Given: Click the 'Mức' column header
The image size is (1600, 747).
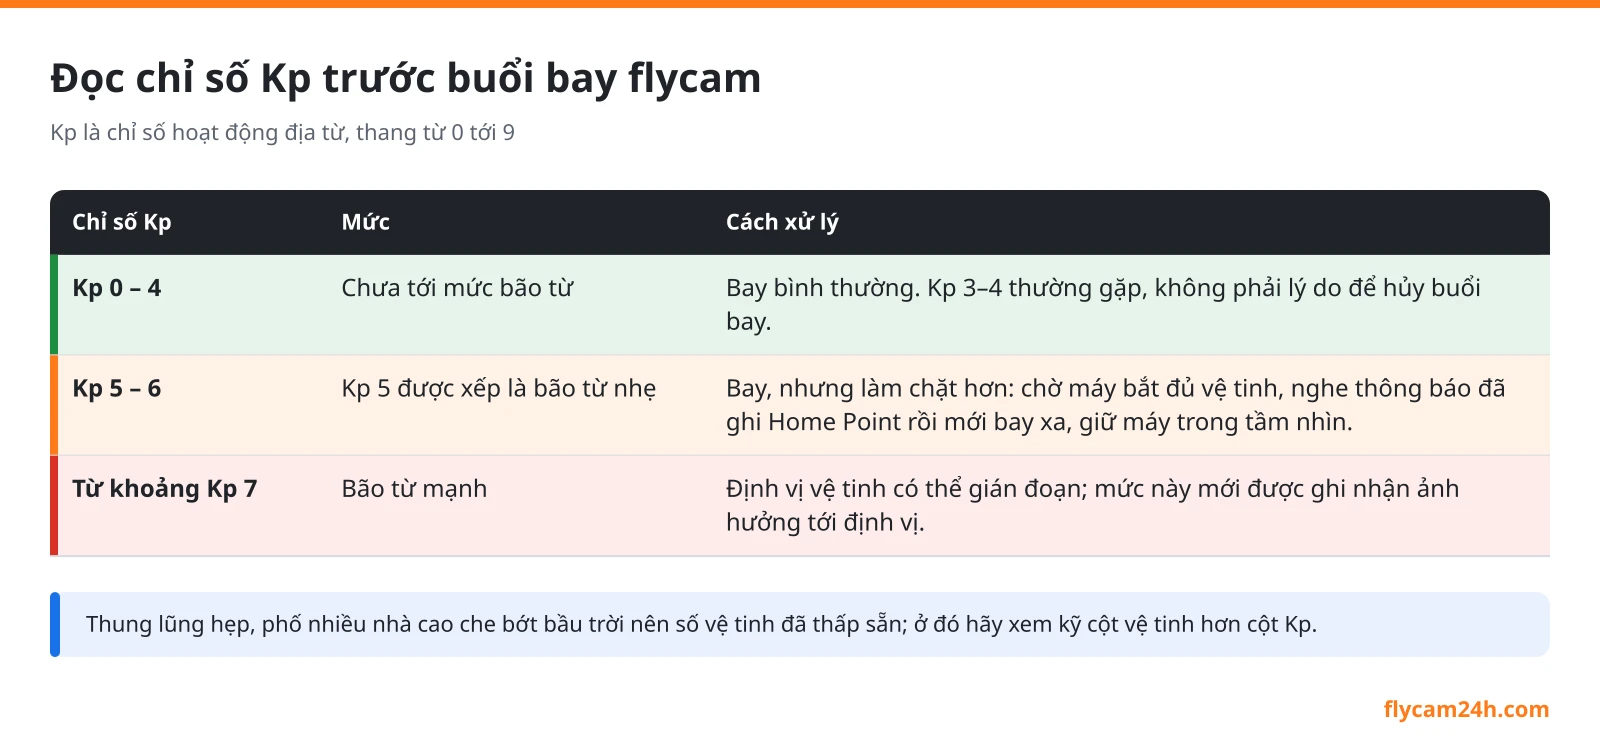Looking at the screenshot, I should click(x=366, y=222).
